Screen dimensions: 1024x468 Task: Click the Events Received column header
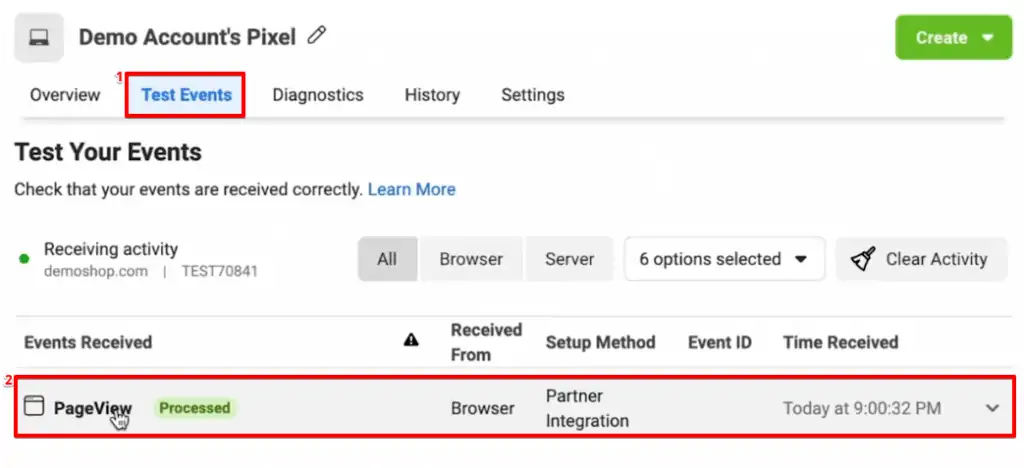point(88,342)
